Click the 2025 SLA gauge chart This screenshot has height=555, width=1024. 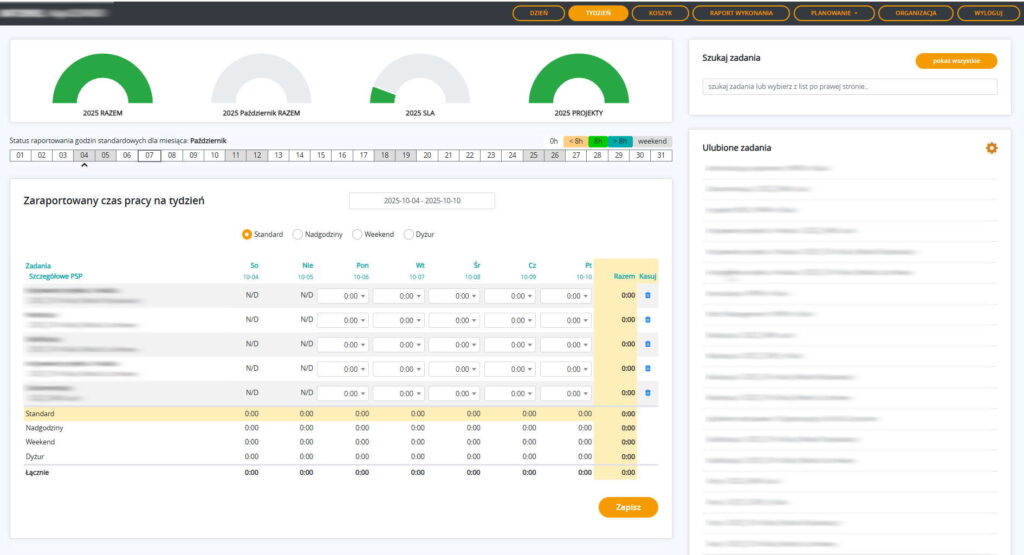[419, 80]
